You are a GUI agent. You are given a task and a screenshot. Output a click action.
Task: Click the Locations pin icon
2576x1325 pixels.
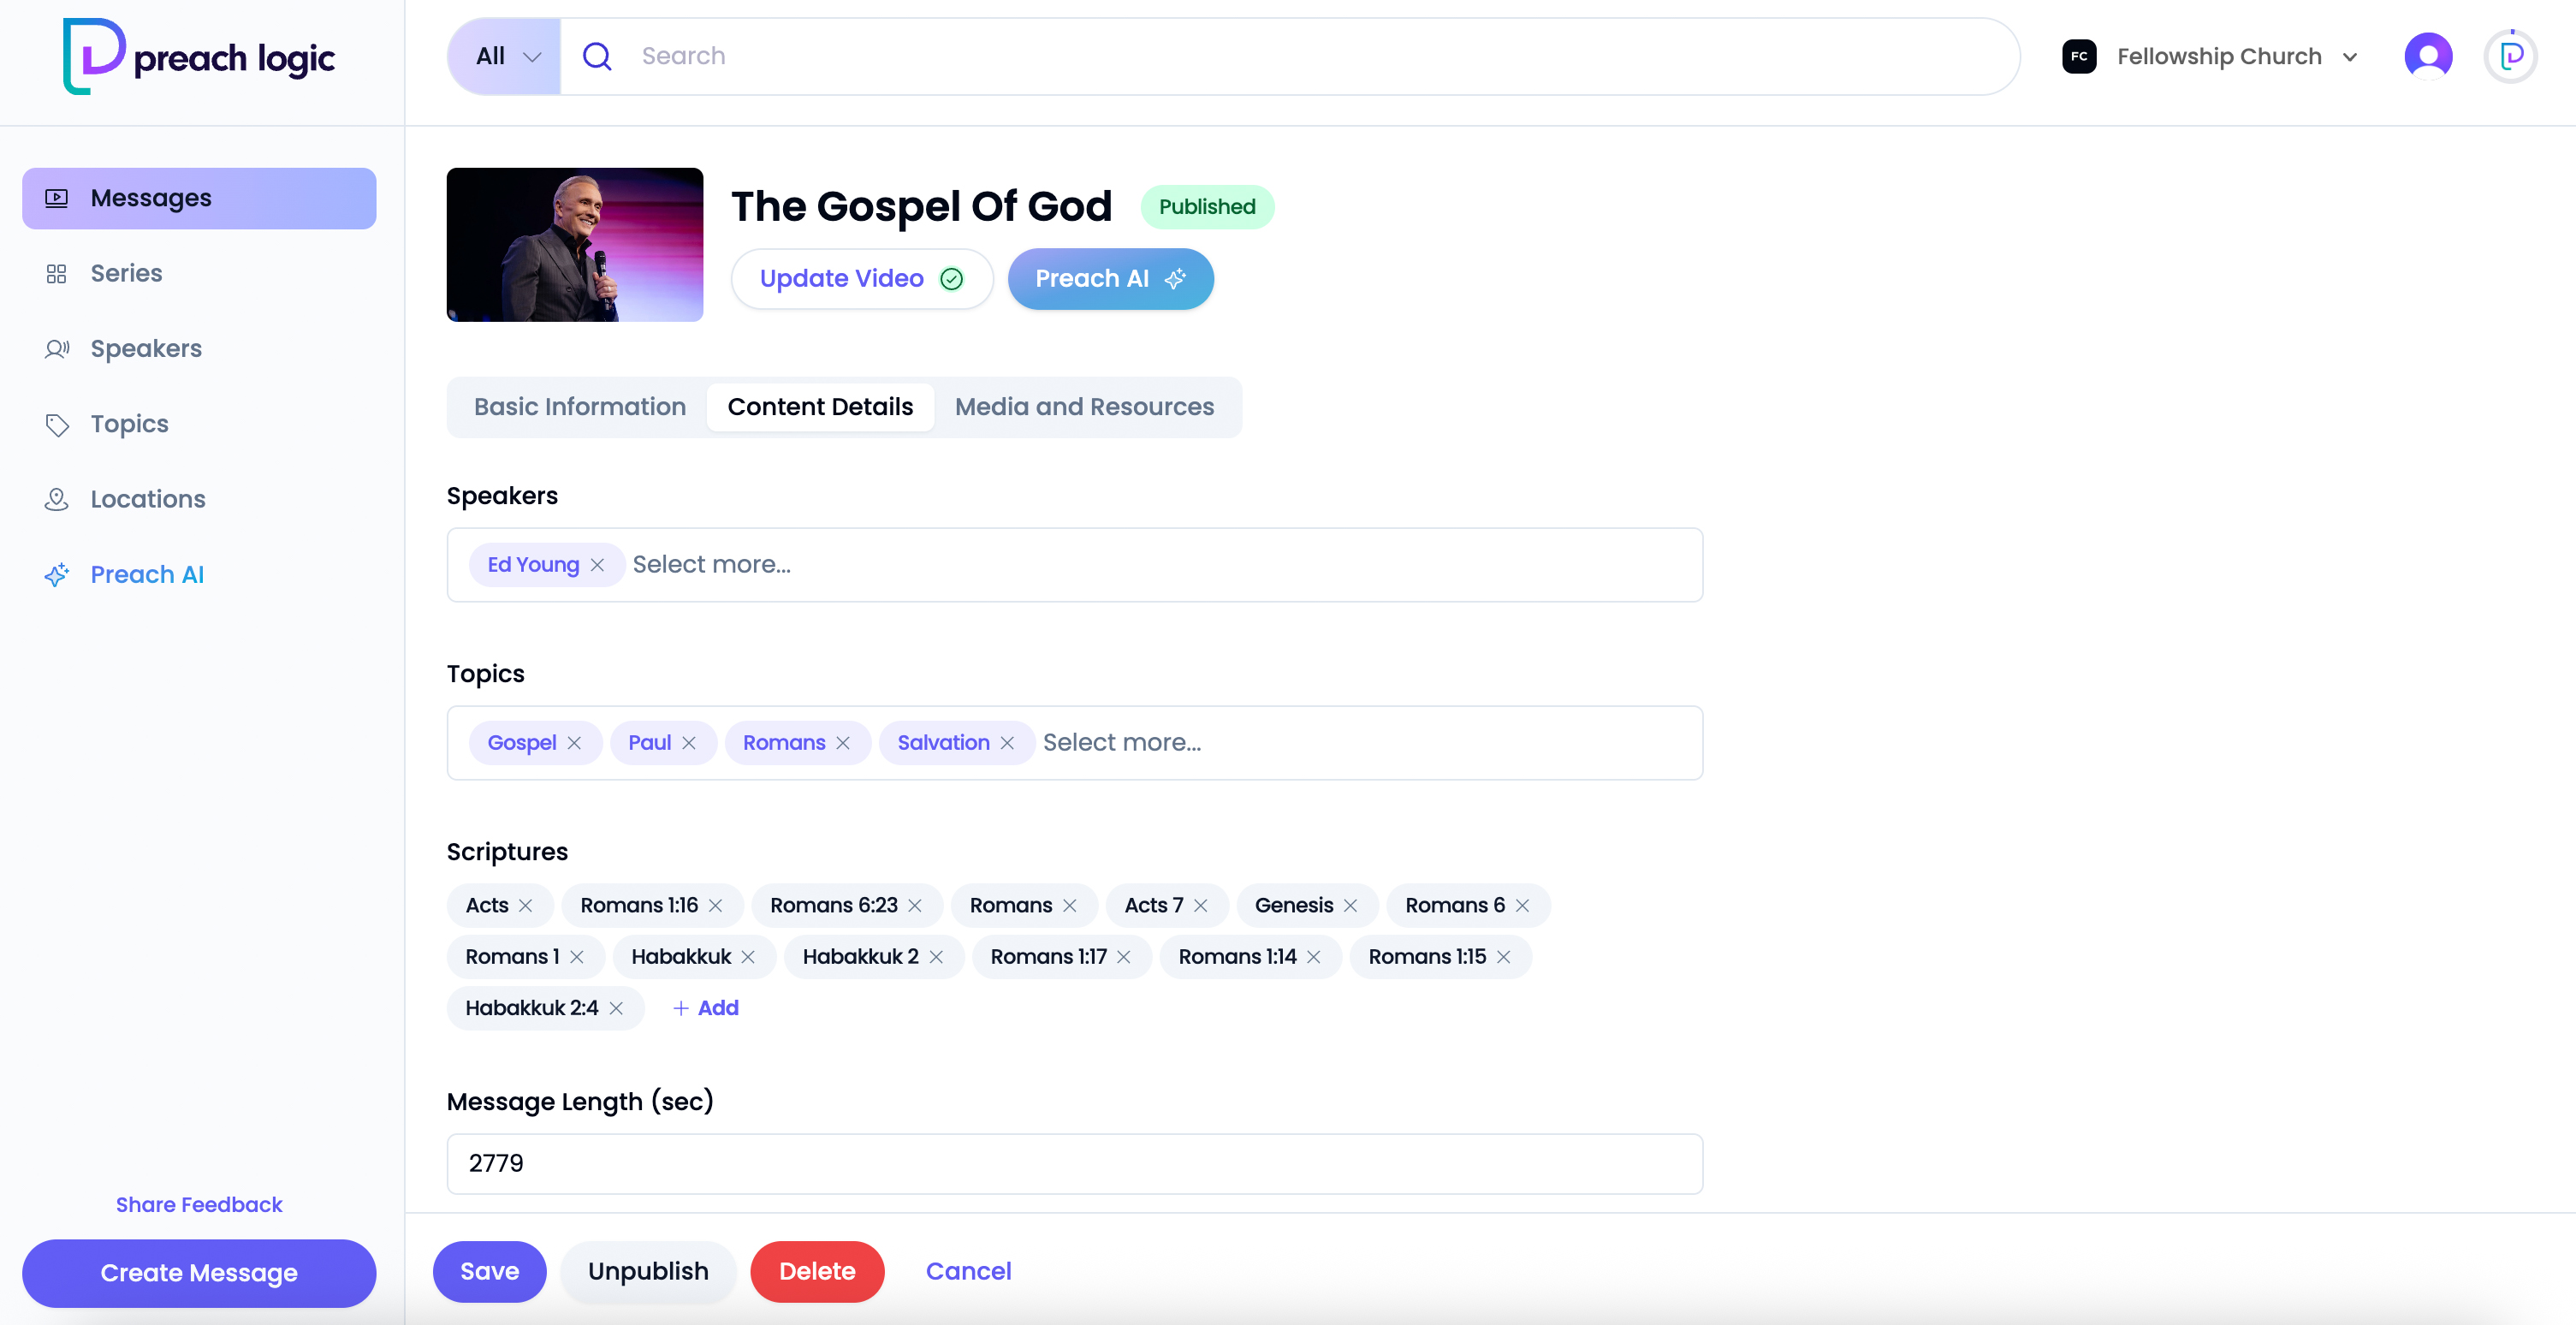[x=56, y=499]
